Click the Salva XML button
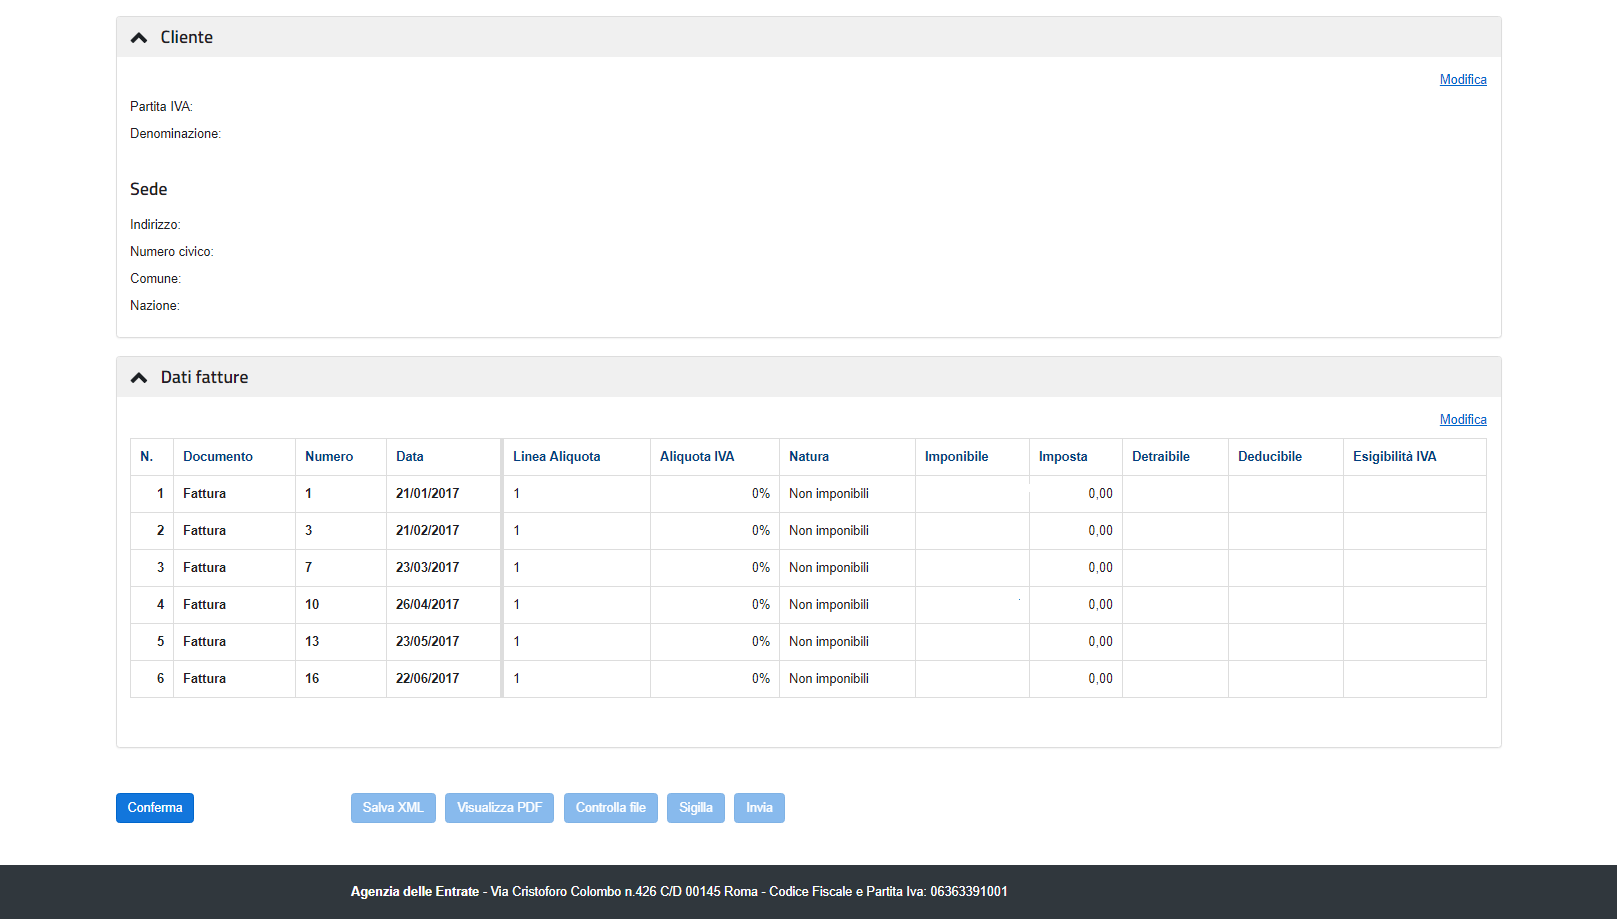 393,808
